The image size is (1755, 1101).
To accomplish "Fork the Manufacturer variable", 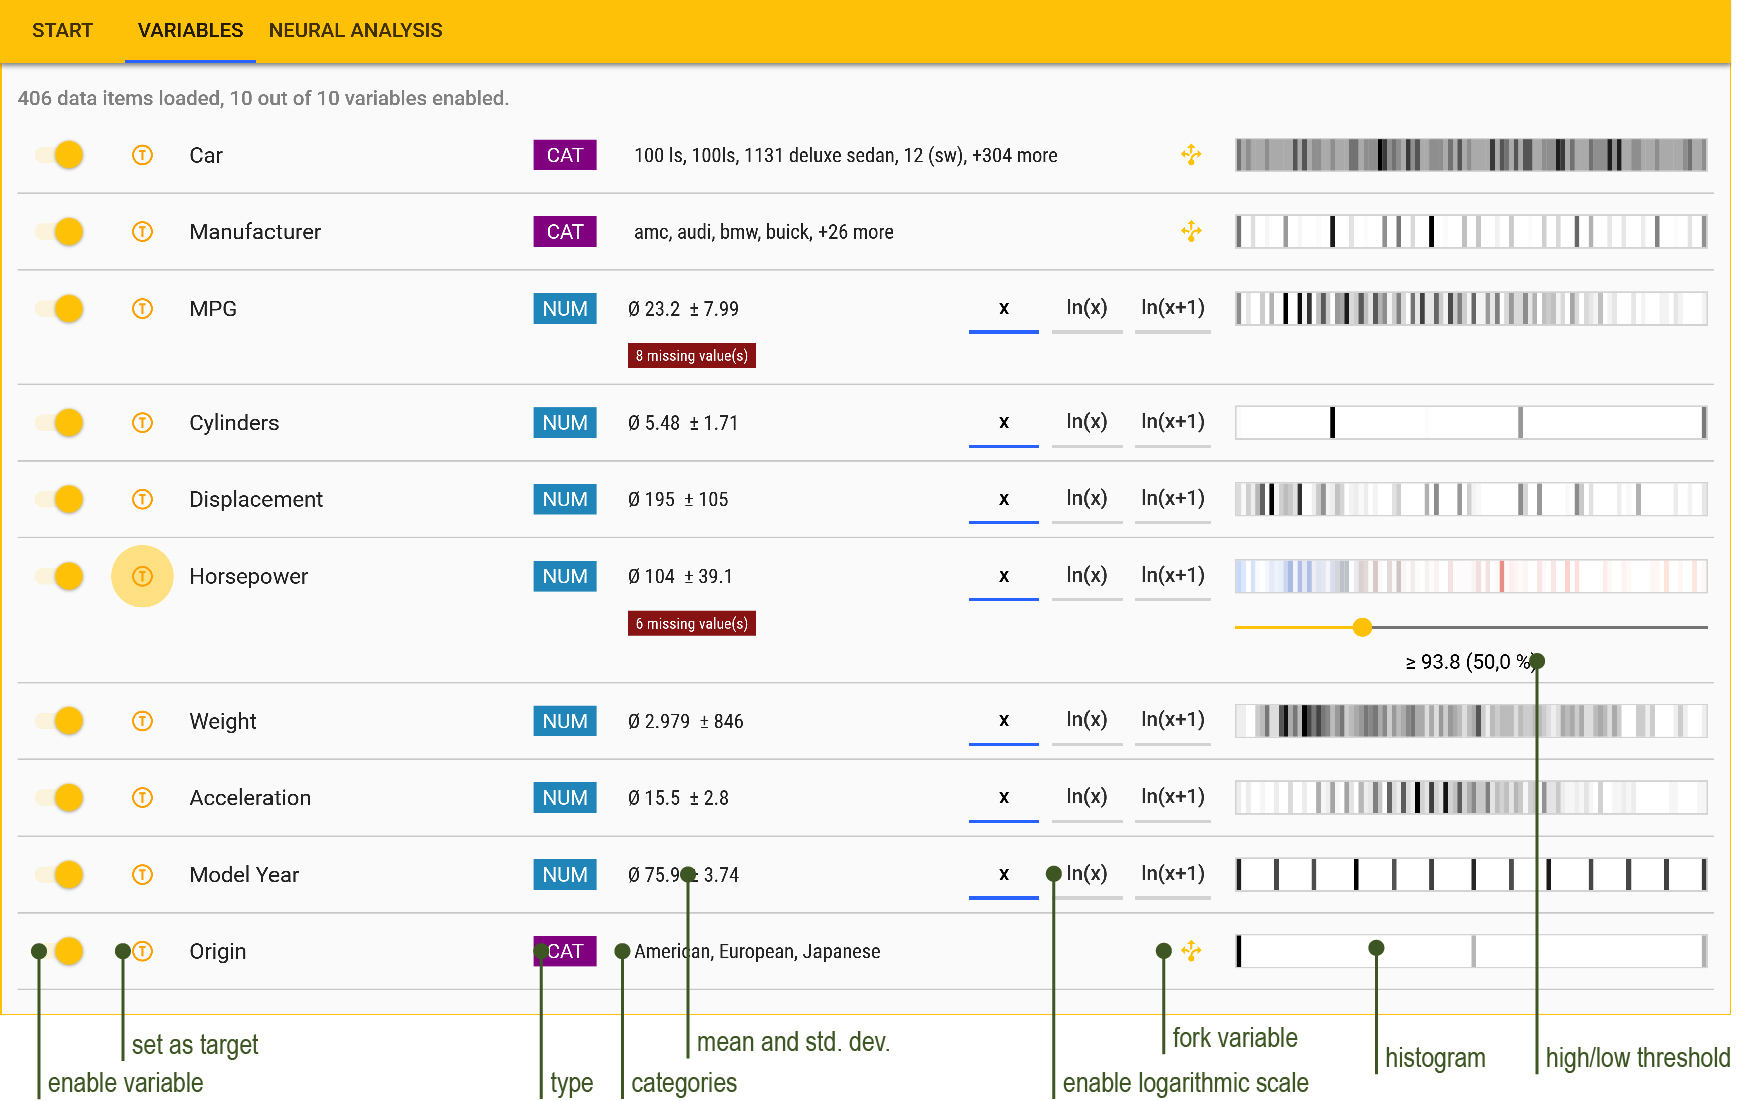I will [1191, 232].
